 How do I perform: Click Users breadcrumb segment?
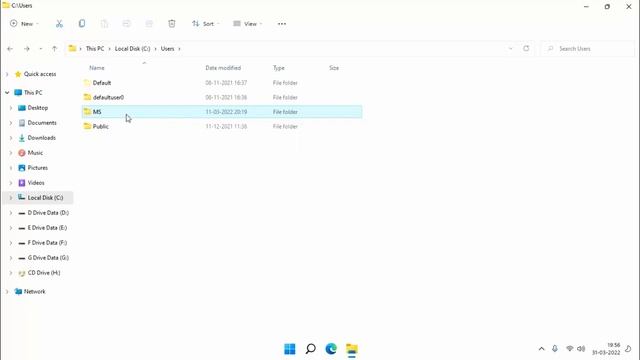coord(167,49)
